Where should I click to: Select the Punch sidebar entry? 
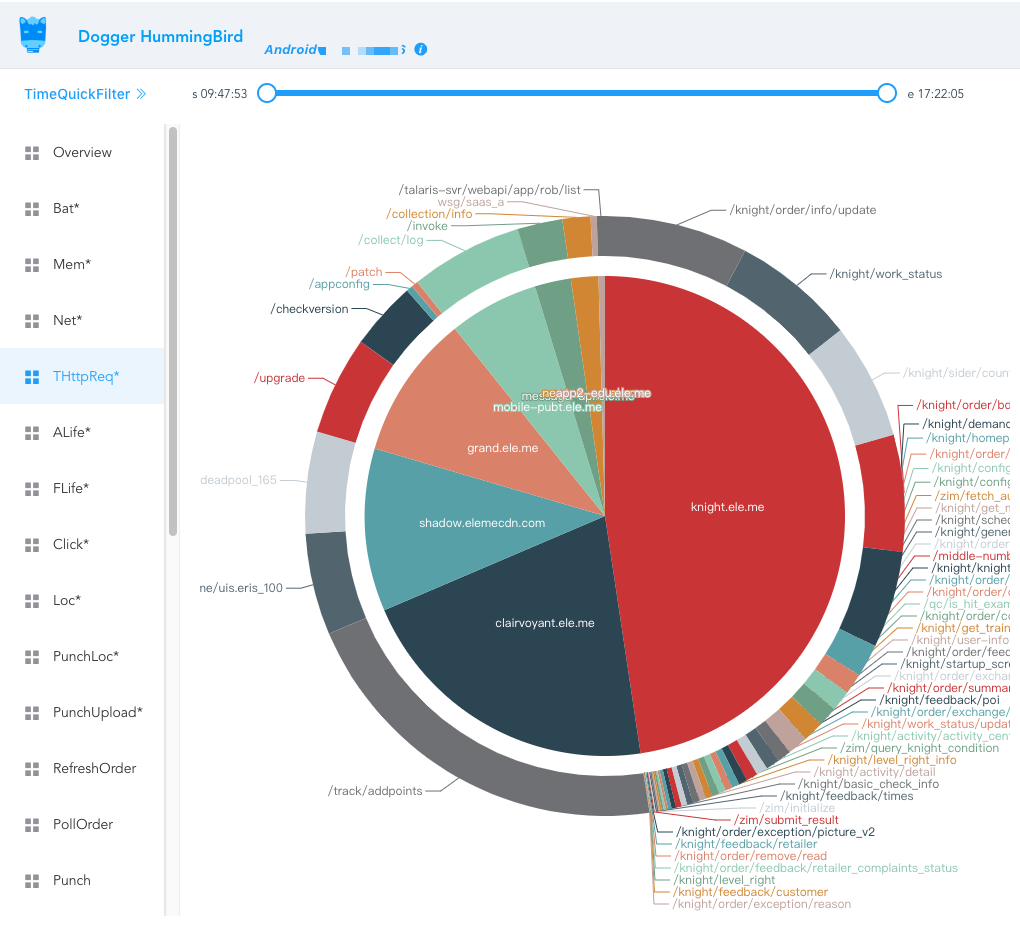click(x=82, y=881)
